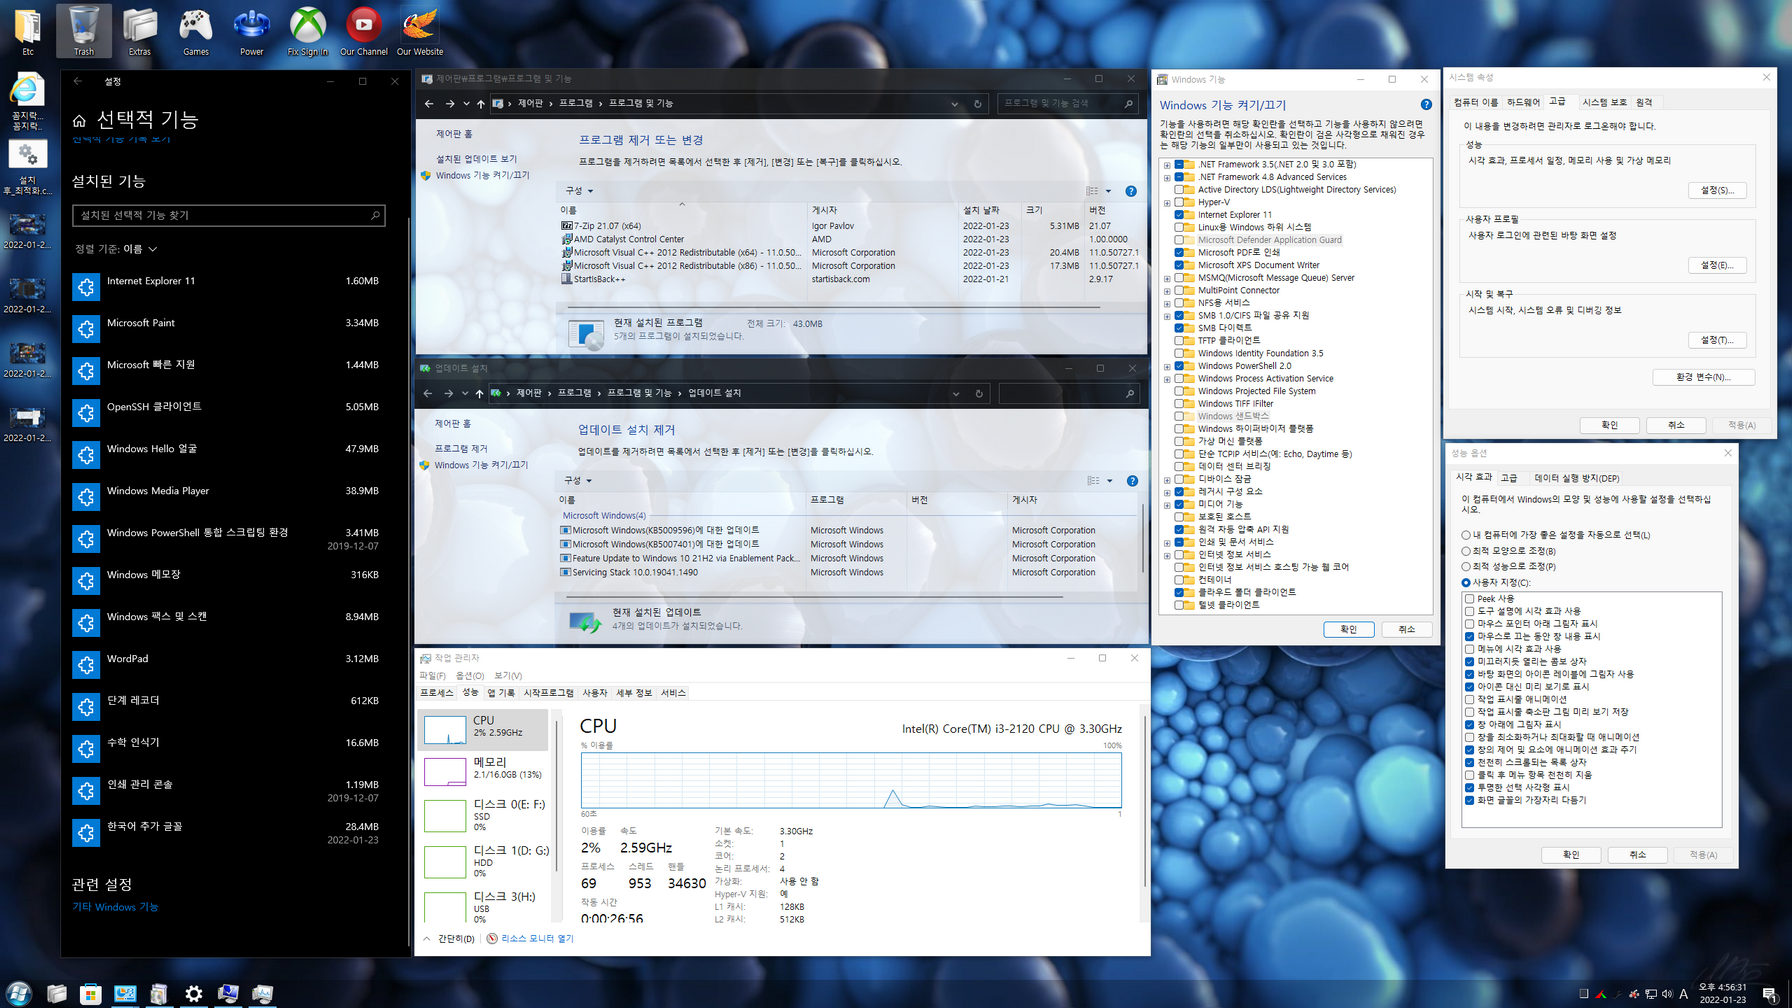Click 설치된 업데이트 보기 link in control panel
The width and height of the screenshot is (1792, 1008).
476,159
